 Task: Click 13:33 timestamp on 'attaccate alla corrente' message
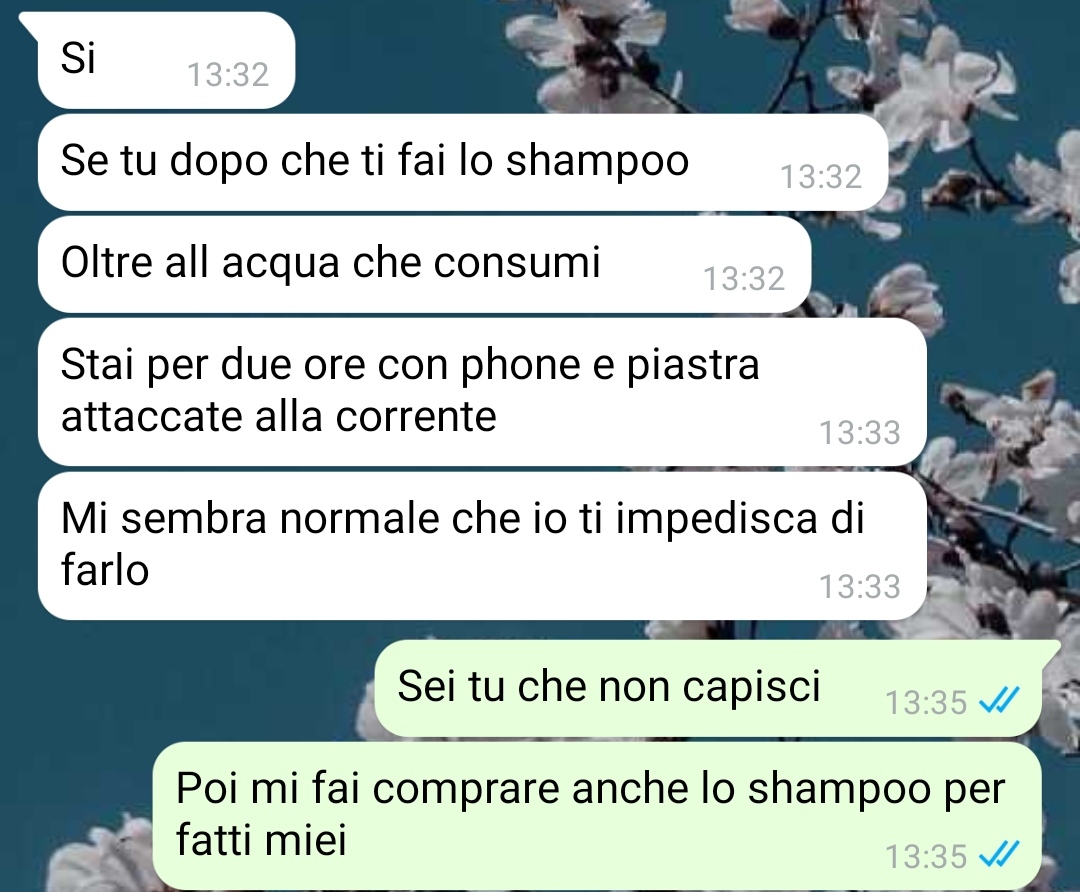[x=860, y=433]
